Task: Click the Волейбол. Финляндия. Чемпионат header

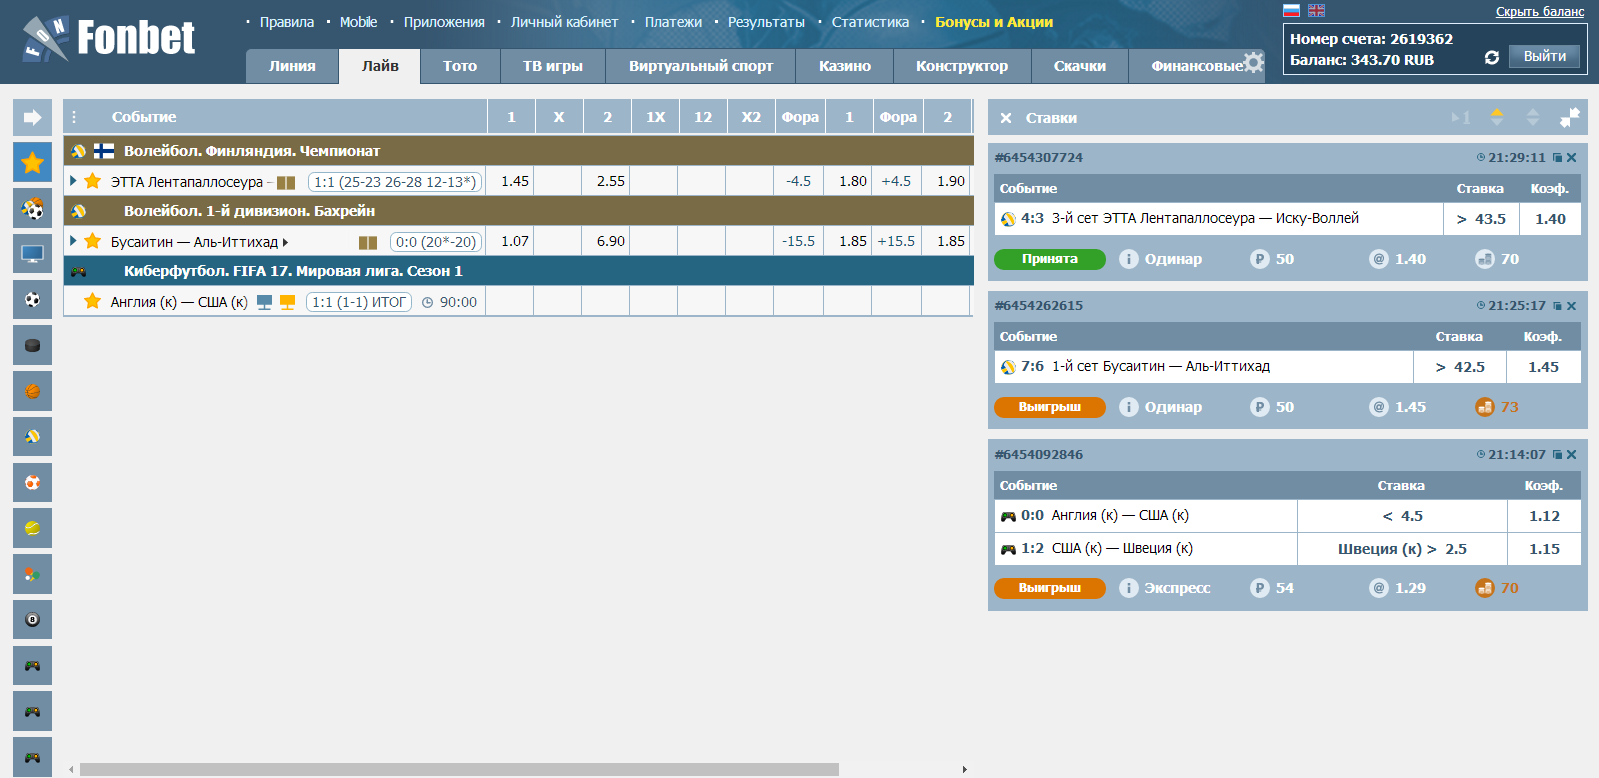Action: tap(518, 151)
